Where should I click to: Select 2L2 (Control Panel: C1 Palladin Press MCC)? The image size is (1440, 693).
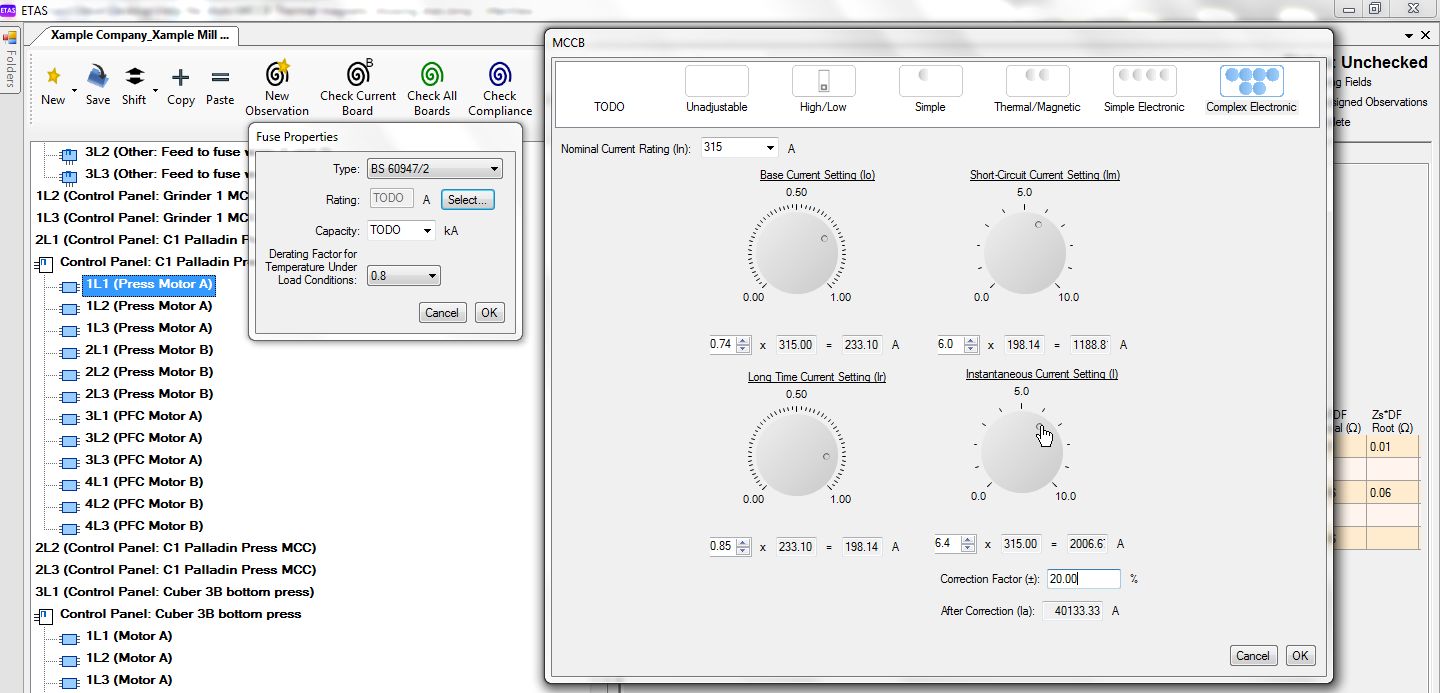[x=176, y=548]
